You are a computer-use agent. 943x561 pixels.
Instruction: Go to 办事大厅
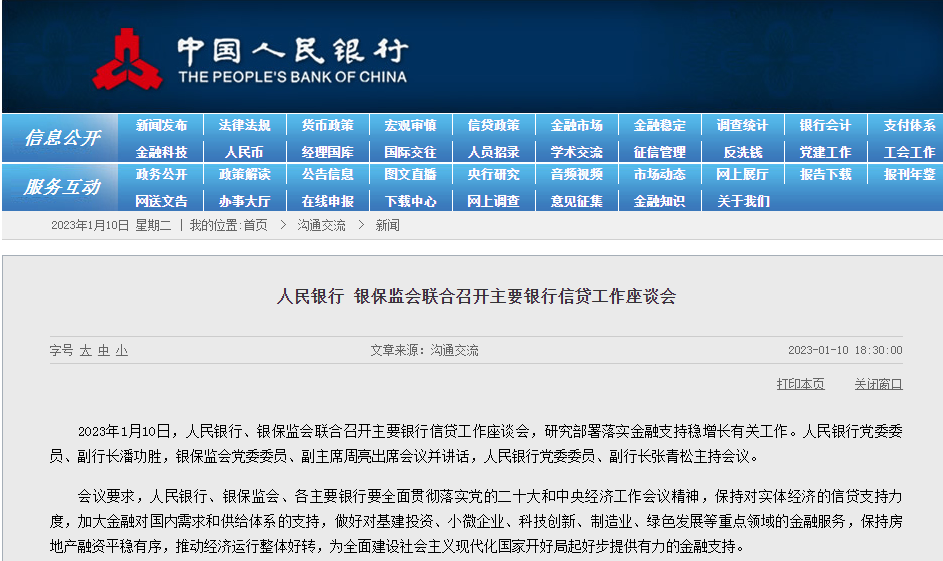pyautogui.click(x=244, y=201)
